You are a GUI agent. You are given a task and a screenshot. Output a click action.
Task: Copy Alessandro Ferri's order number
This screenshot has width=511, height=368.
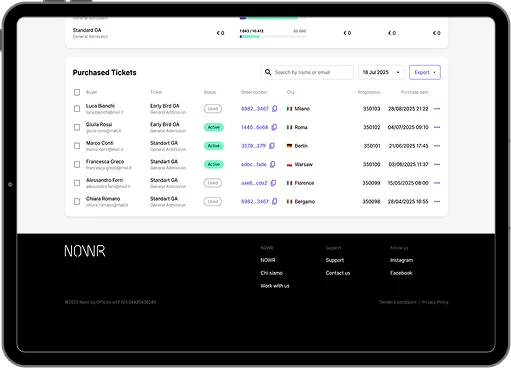pyautogui.click(x=273, y=183)
